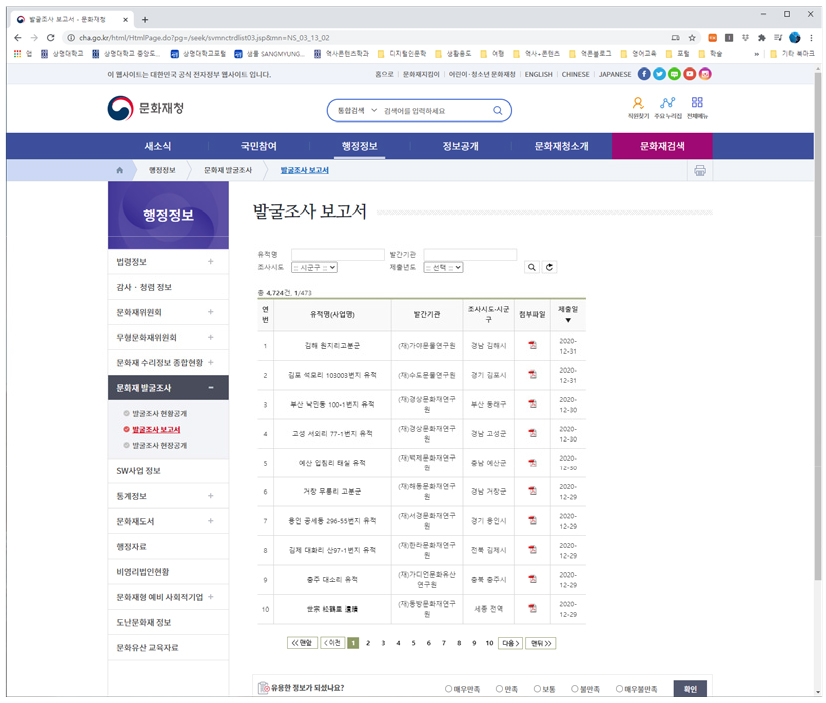Jump to last page with 맨뒤 button
The width and height of the screenshot is (826, 703).
tap(540, 643)
